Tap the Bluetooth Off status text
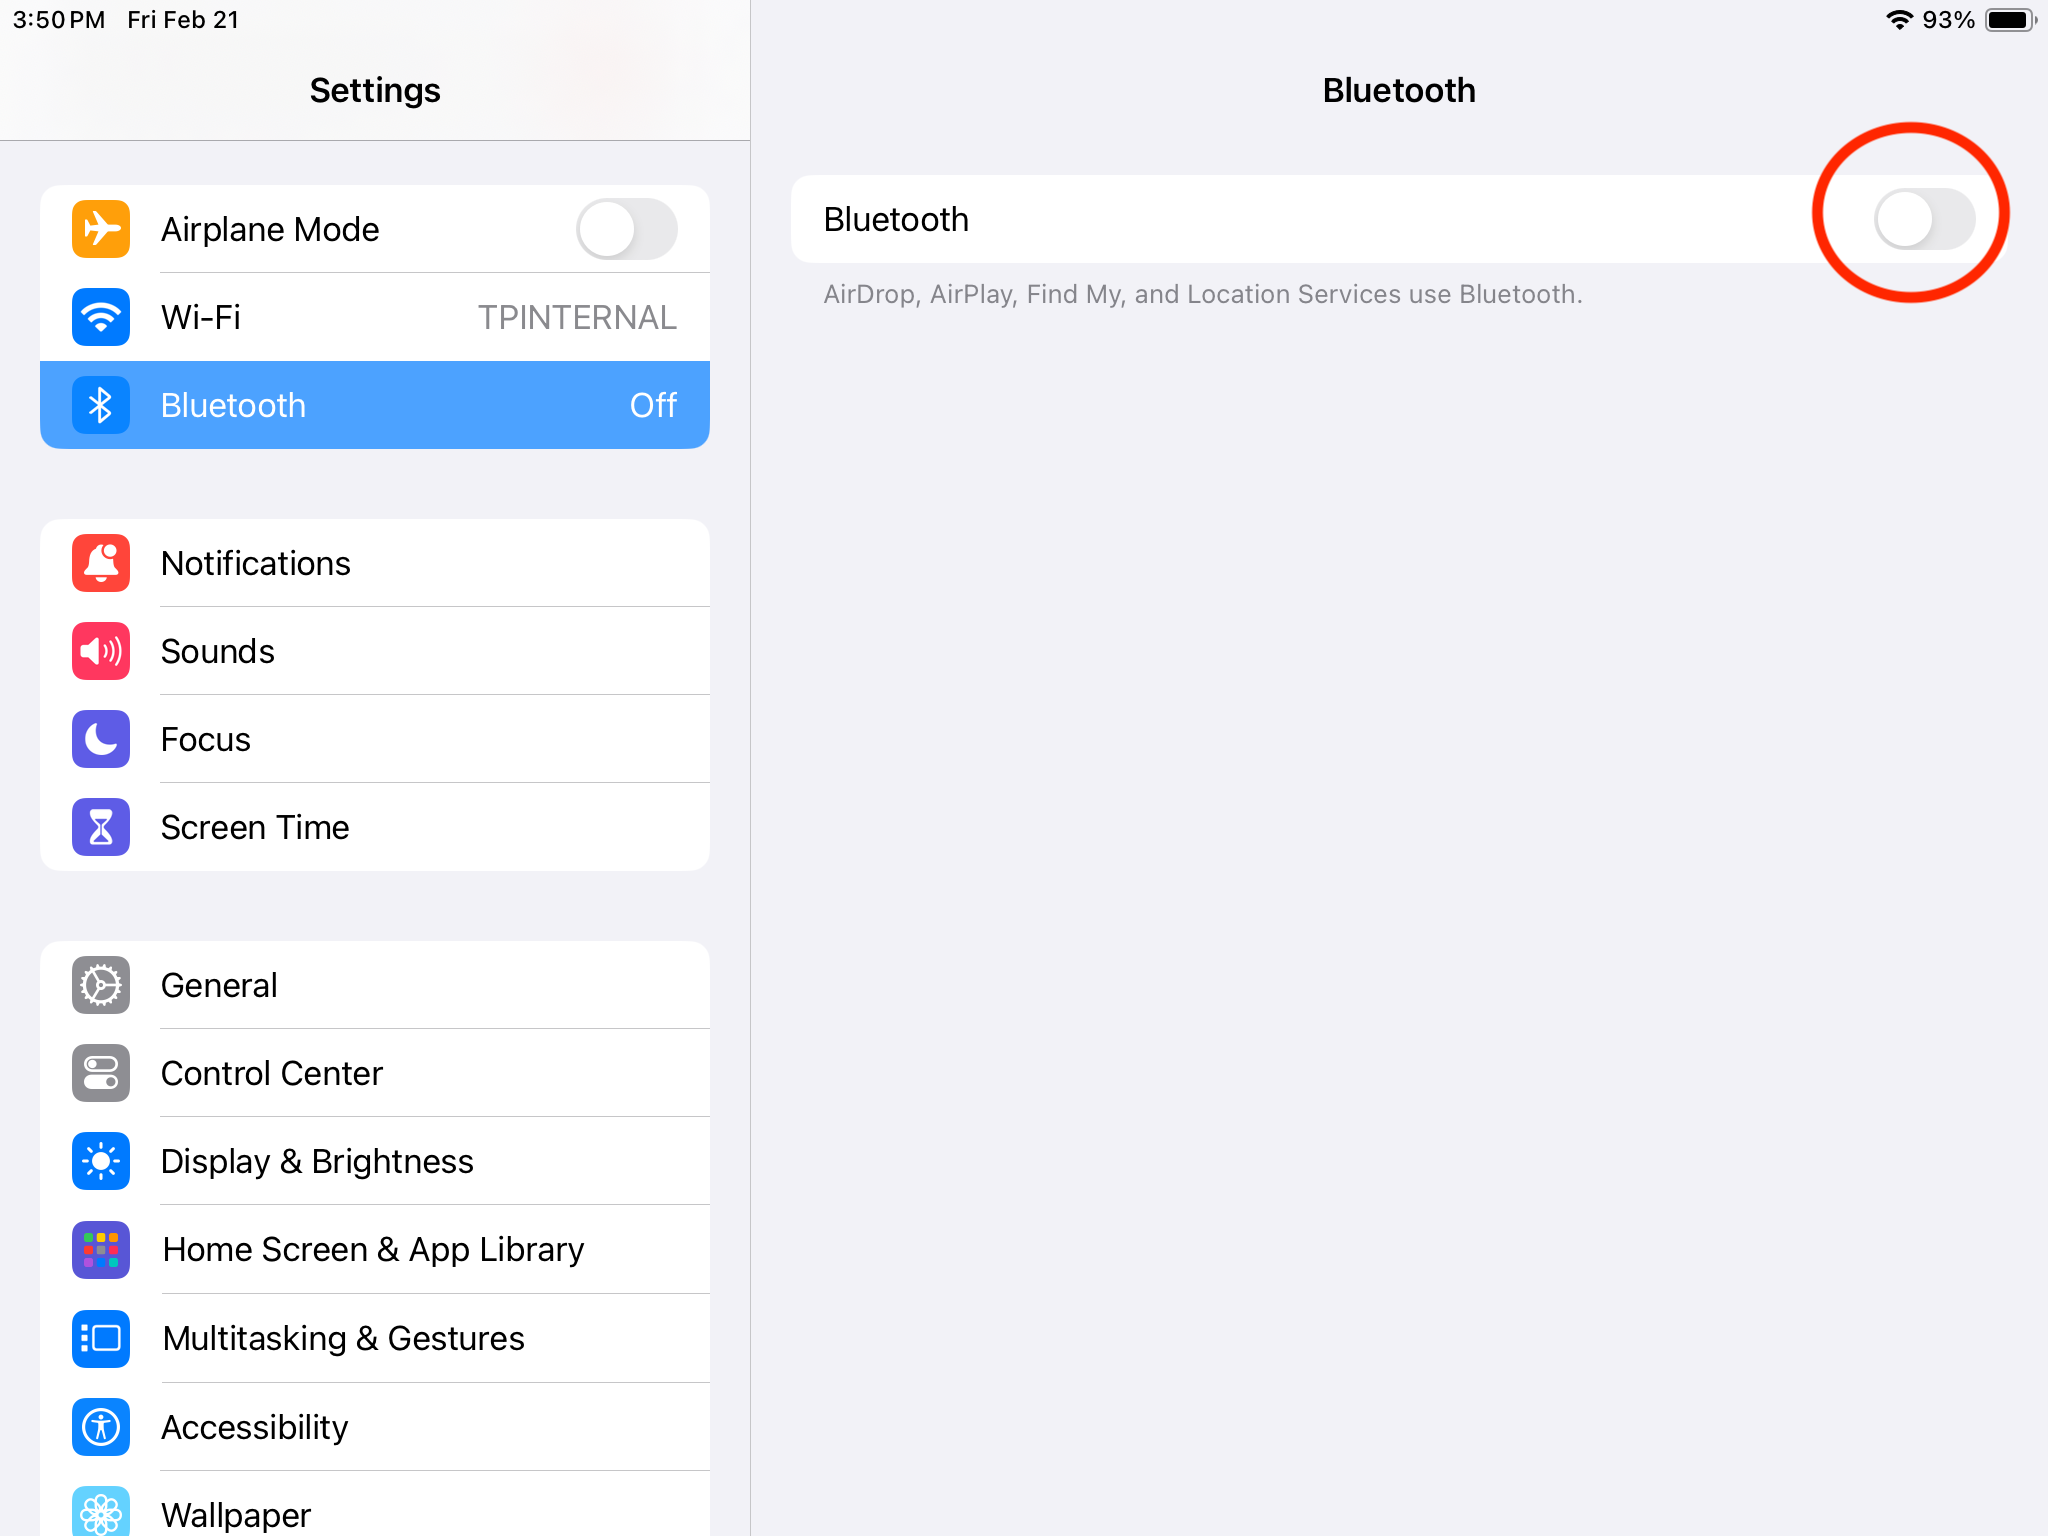This screenshot has height=1536, width=2048. tap(653, 405)
